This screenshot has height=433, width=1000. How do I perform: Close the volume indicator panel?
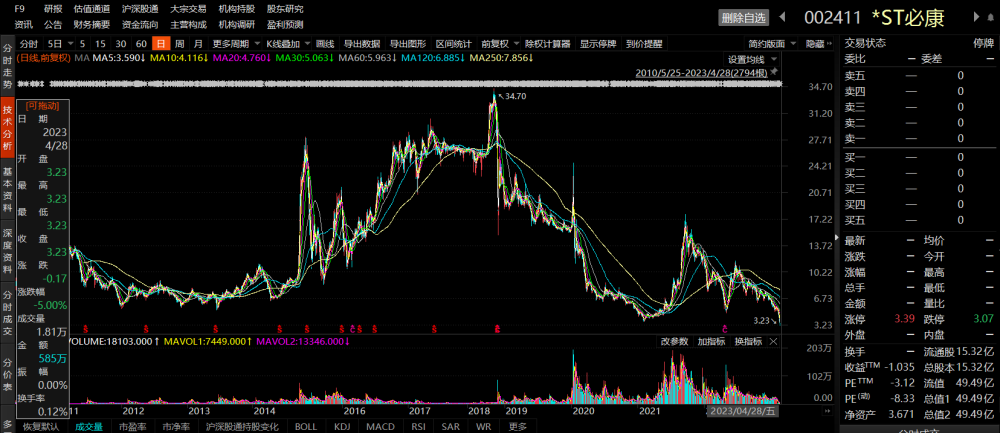(773, 341)
